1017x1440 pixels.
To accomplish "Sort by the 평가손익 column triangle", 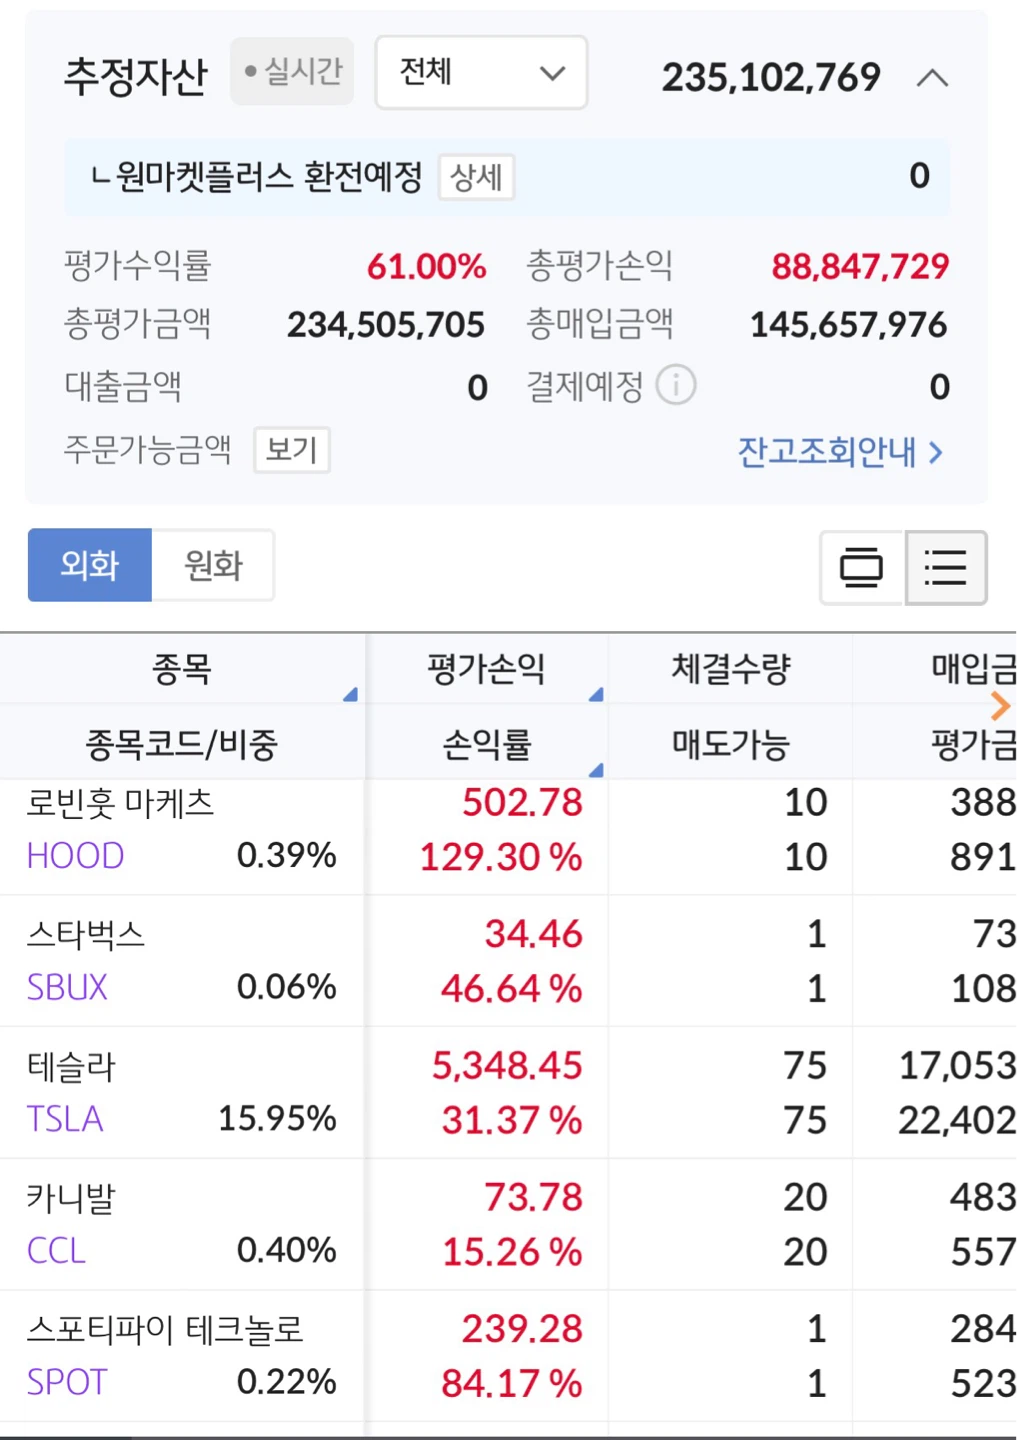I will [x=596, y=694].
